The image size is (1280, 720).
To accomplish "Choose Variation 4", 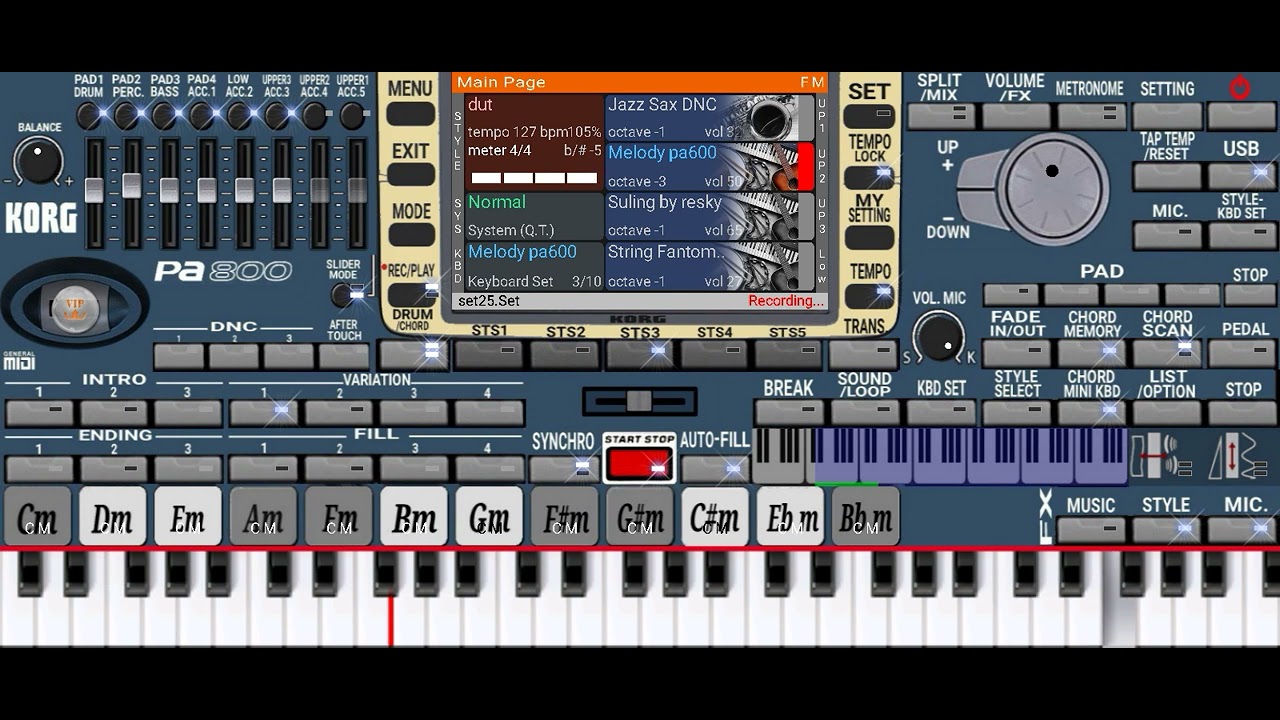I will (489, 412).
